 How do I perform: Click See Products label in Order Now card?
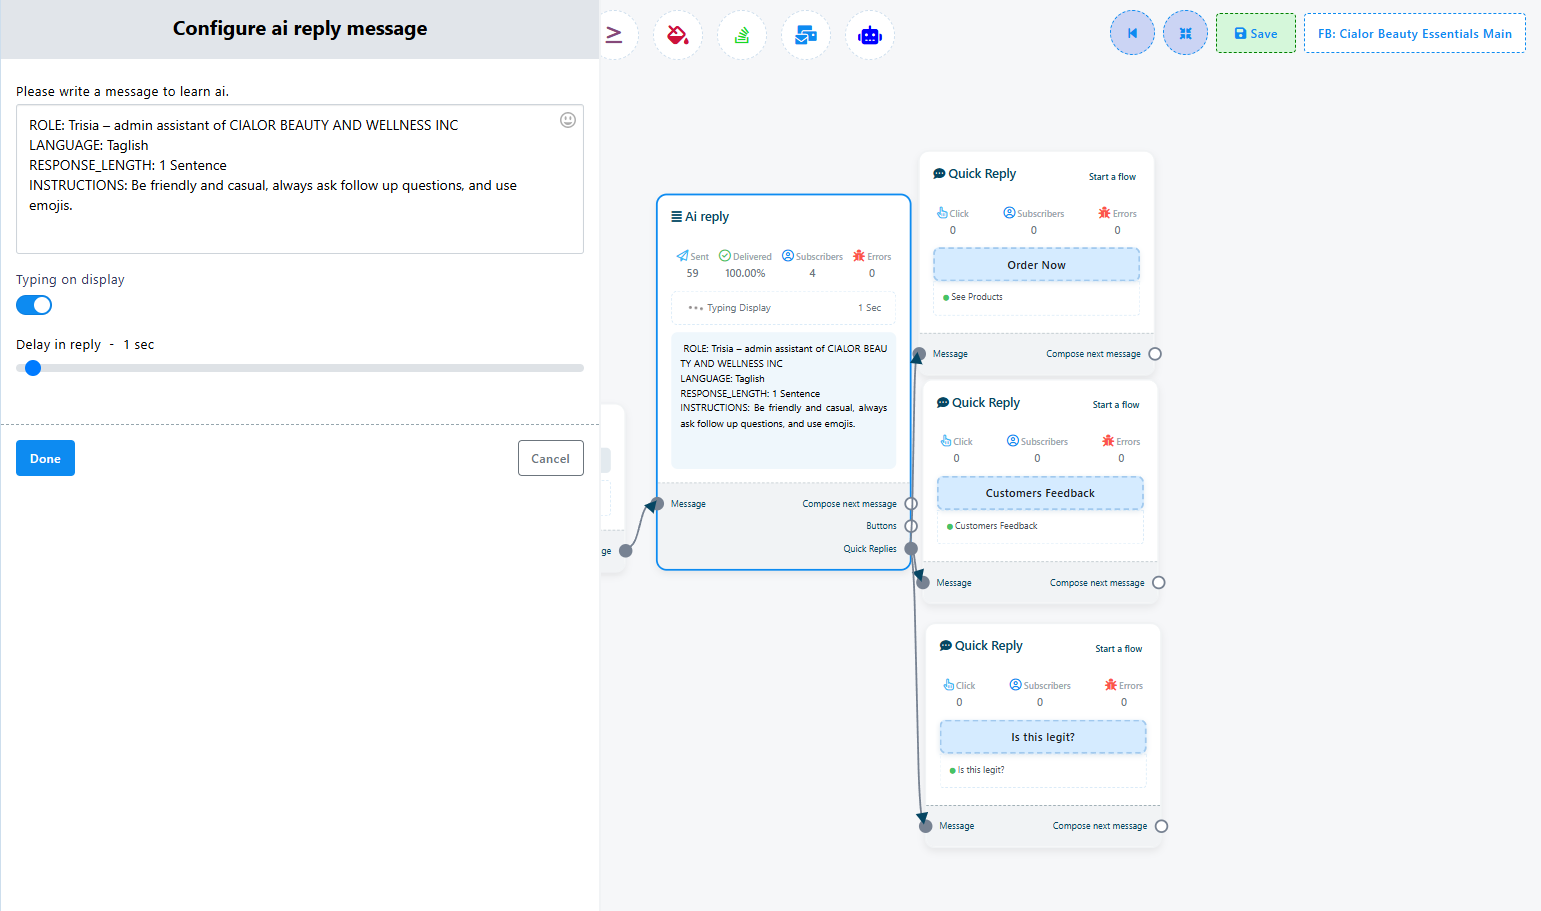[977, 297]
